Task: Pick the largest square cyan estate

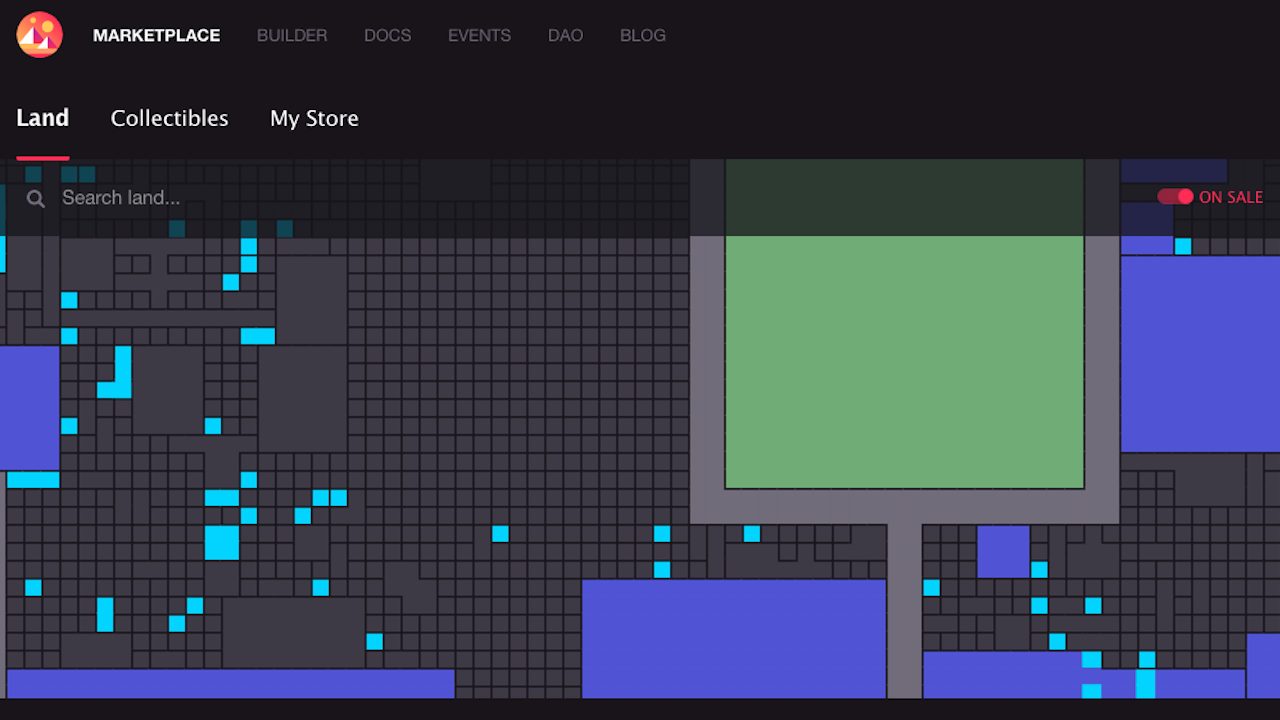Action: [x=222, y=542]
